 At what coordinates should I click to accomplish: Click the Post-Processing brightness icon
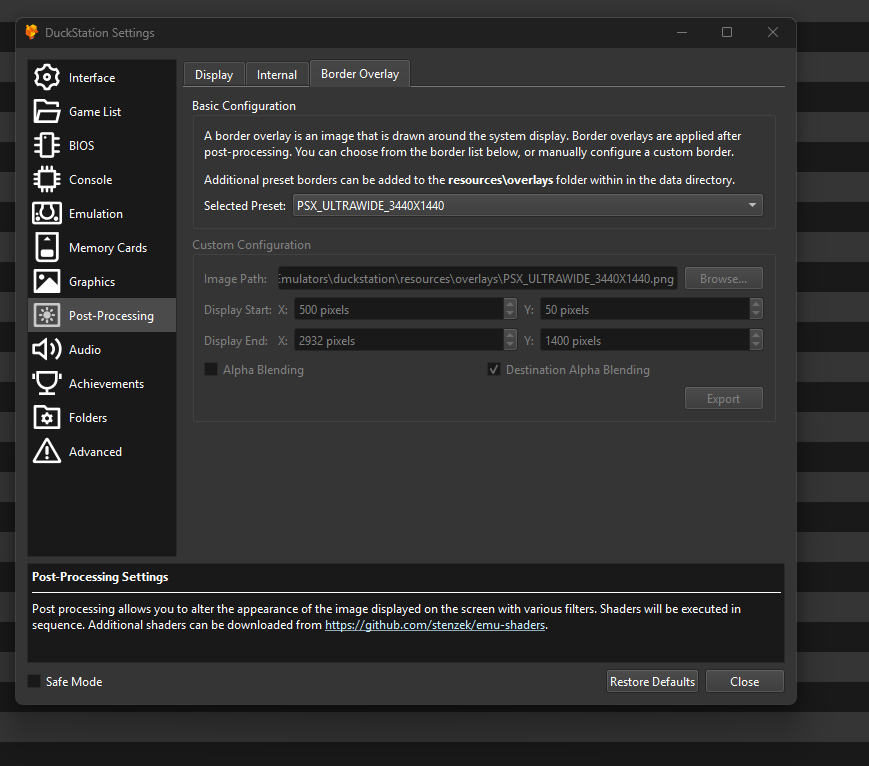pyautogui.click(x=47, y=315)
